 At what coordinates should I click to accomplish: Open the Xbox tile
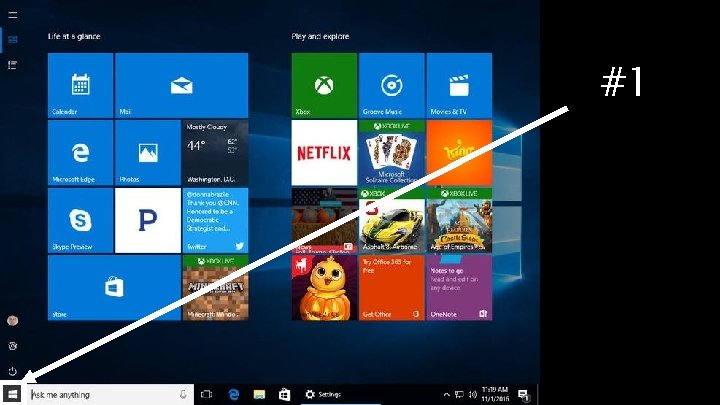click(324, 85)
